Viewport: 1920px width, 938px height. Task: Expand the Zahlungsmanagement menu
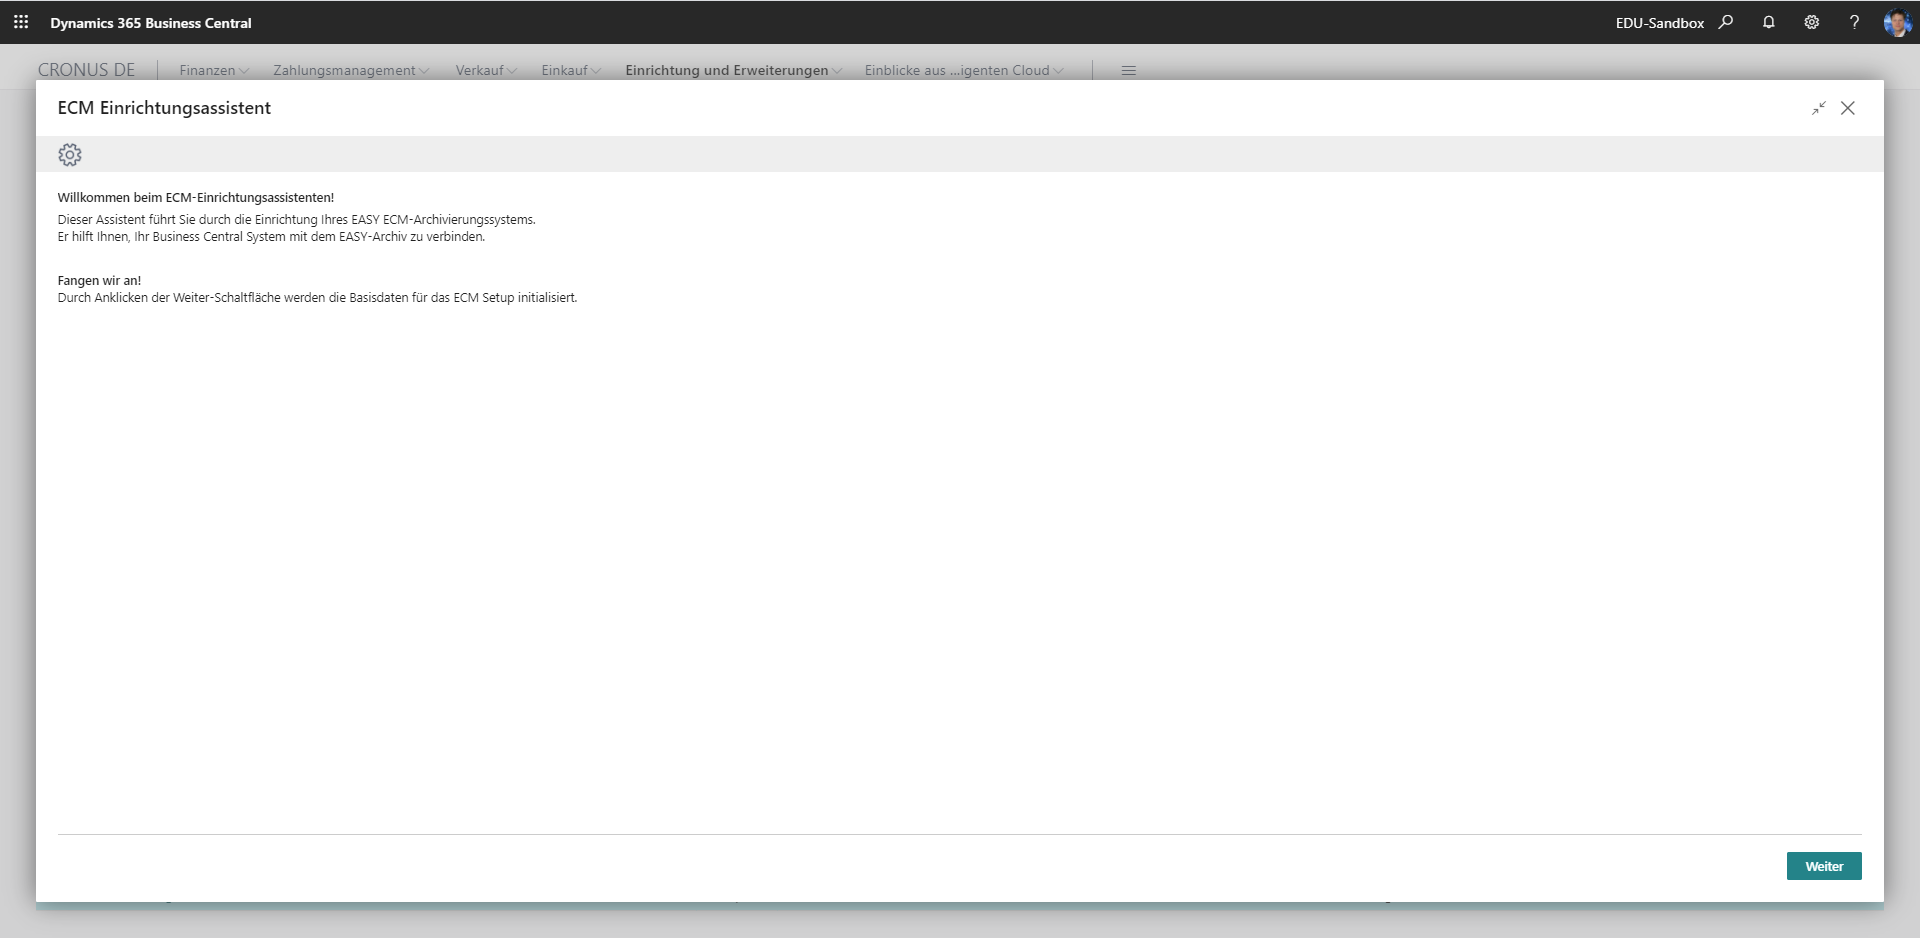pos(351,70)
